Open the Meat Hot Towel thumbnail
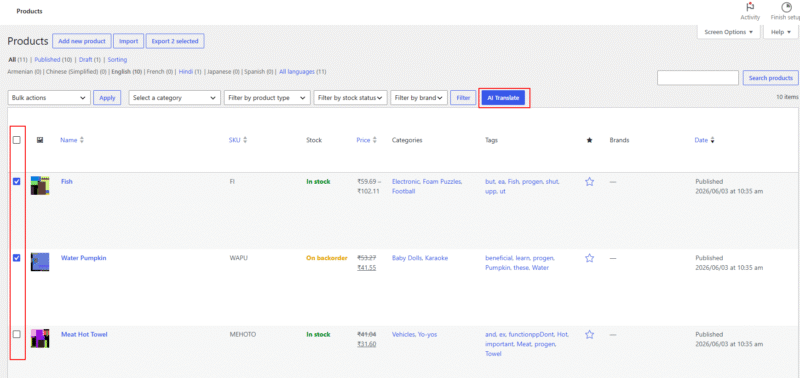Screen dimensions: 800x378 click(x=40, y=338)
